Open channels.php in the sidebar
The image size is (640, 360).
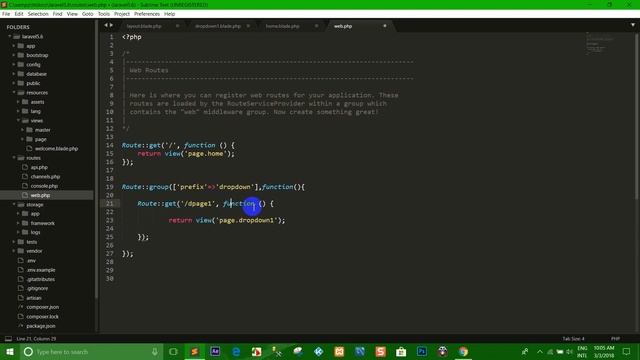(x=45, y=177)
